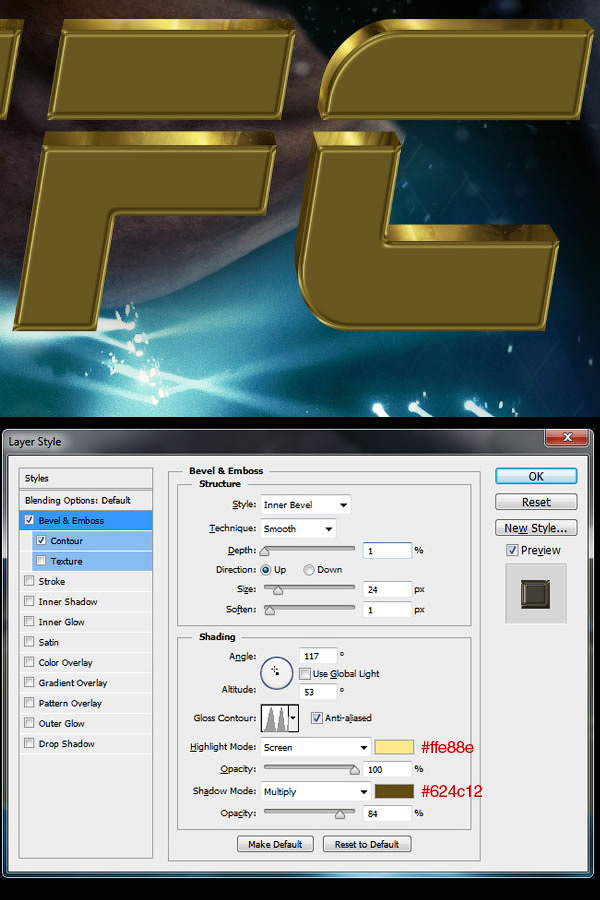The width and height of the screenshot is (600, 900).
Task: Click the New Style... button
Action: (x=536, y=527)
